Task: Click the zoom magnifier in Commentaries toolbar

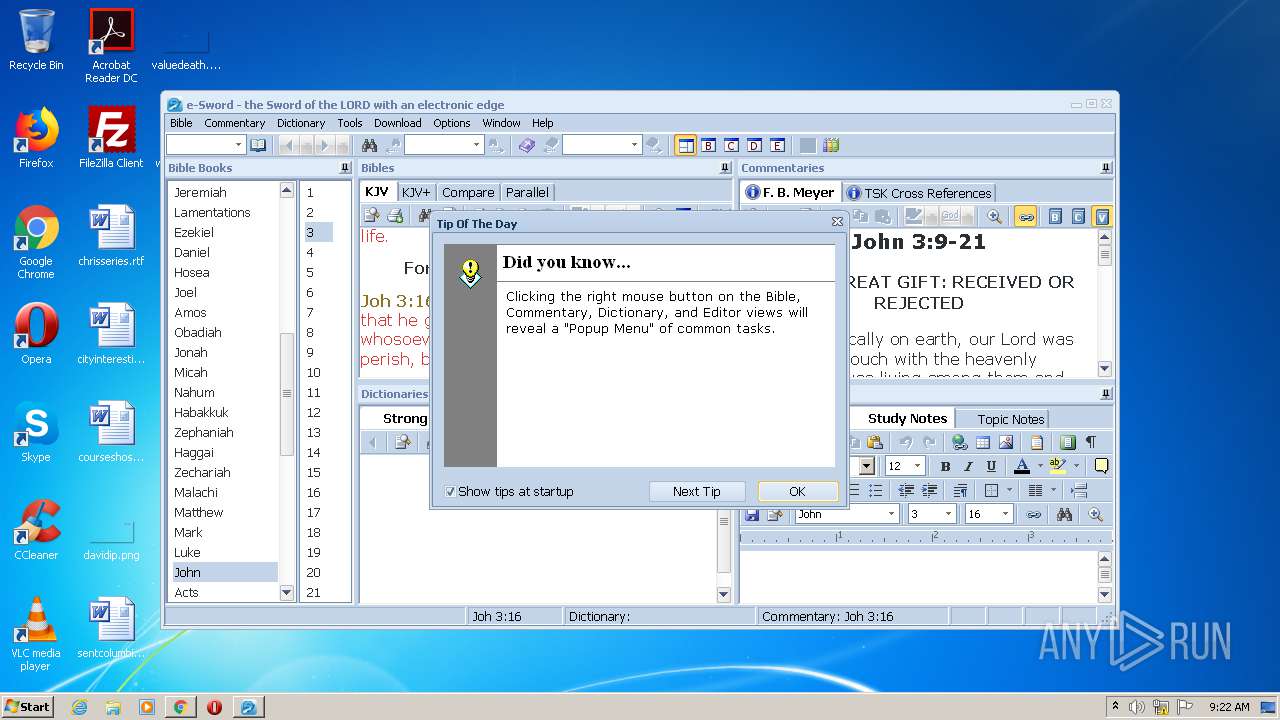Action: pyautogui.click(x=994, y=216)
